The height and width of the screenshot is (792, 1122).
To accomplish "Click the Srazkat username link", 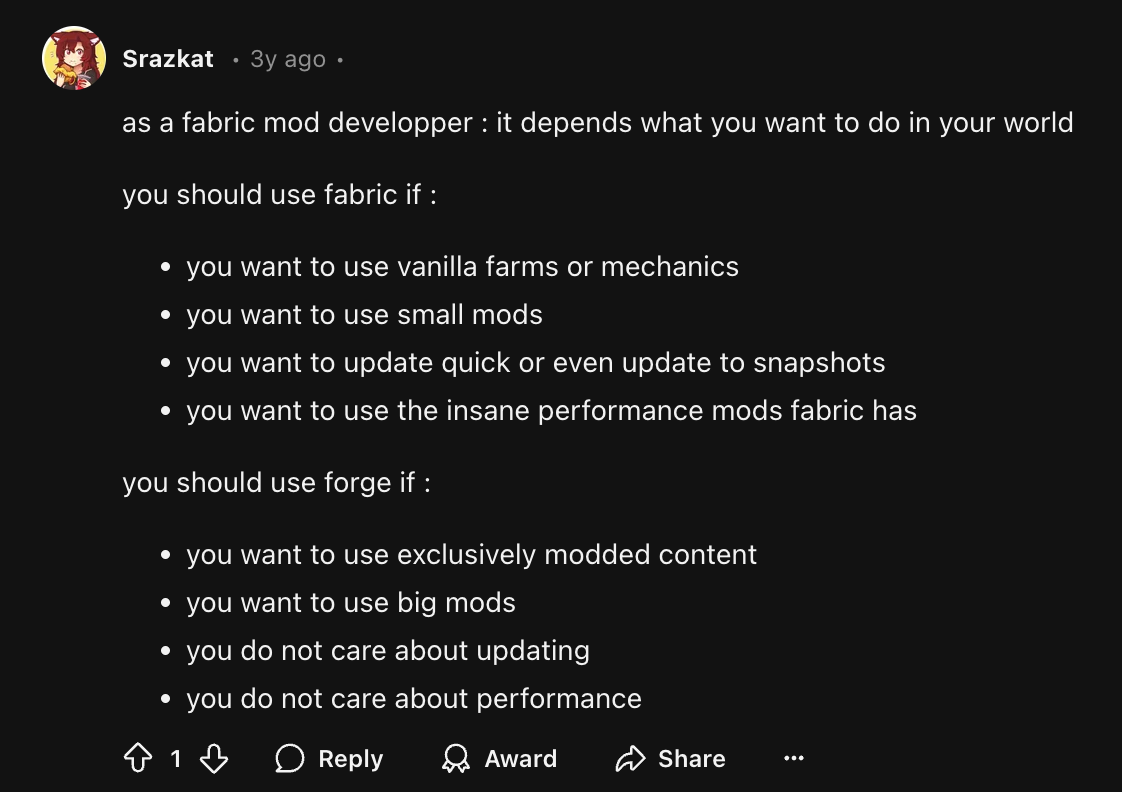I will point(168,59).
